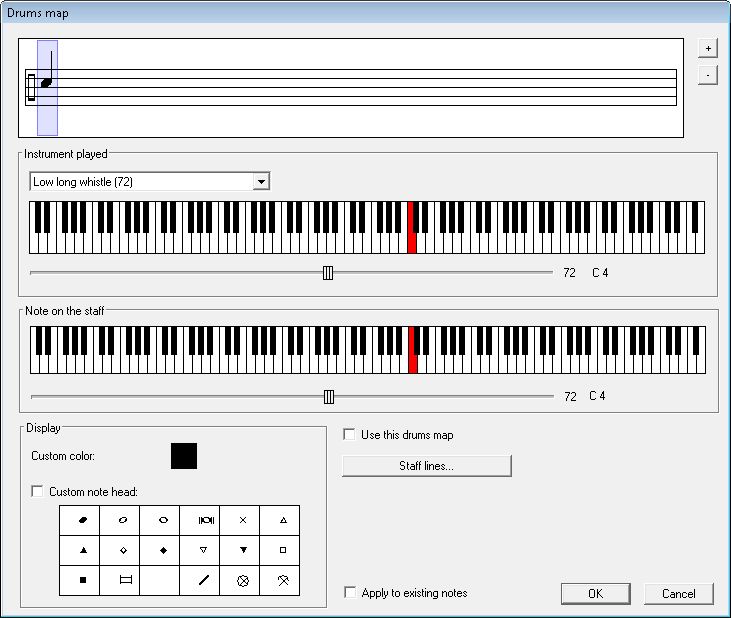Select the filled oval note head
Viewport: 731px width, 618px height.
point(82,520)
